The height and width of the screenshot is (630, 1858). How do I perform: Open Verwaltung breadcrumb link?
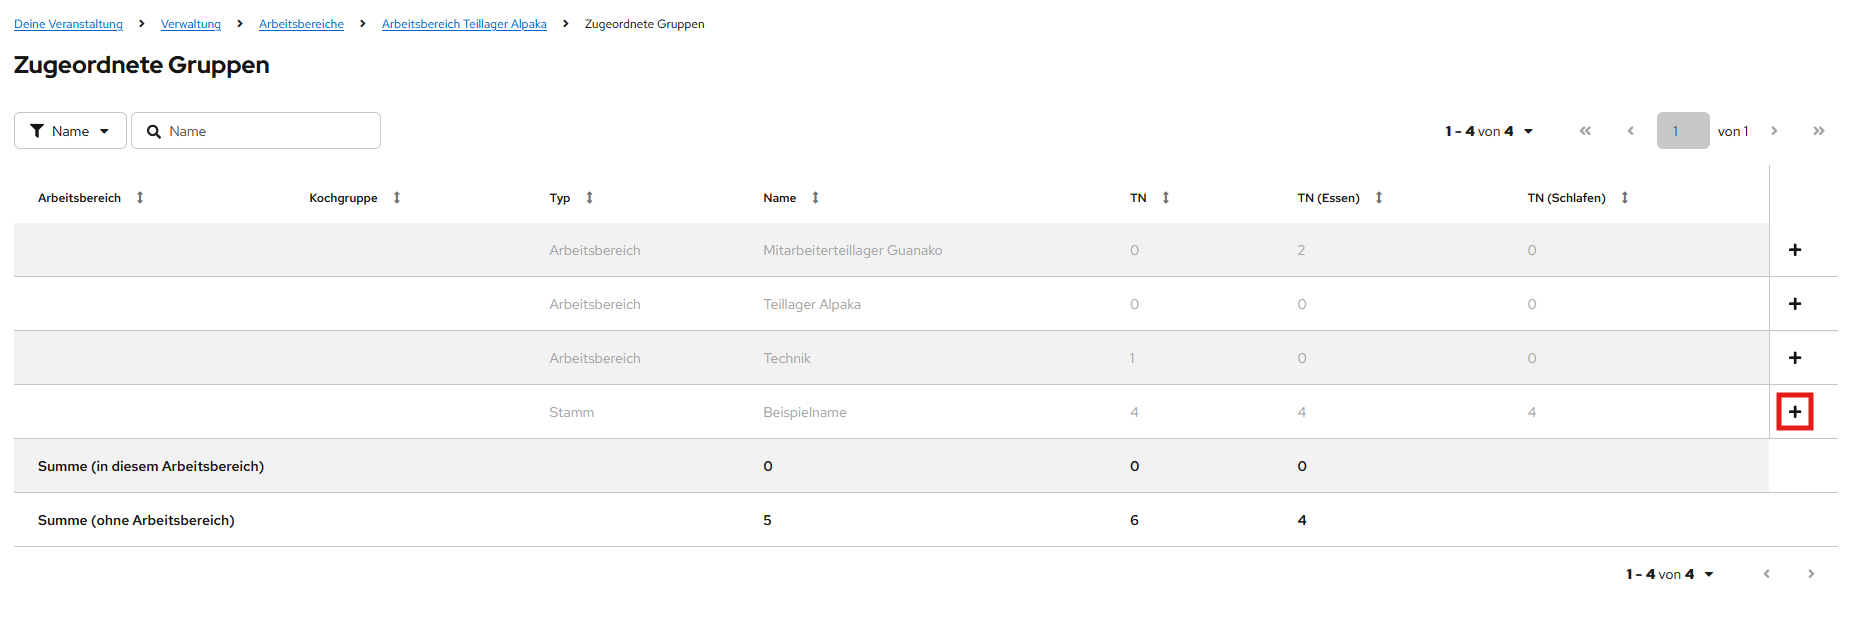[190, 24]
